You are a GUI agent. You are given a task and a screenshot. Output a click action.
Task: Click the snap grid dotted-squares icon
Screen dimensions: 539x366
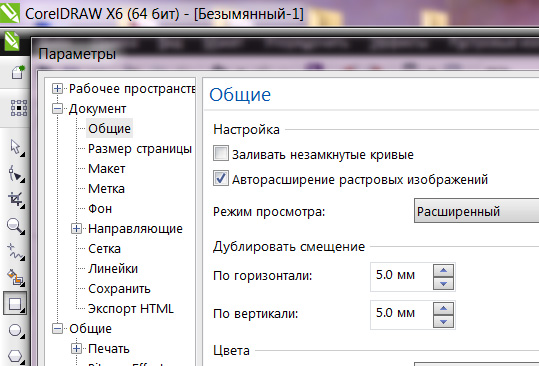pyautogui.click(x=19, y=108)
